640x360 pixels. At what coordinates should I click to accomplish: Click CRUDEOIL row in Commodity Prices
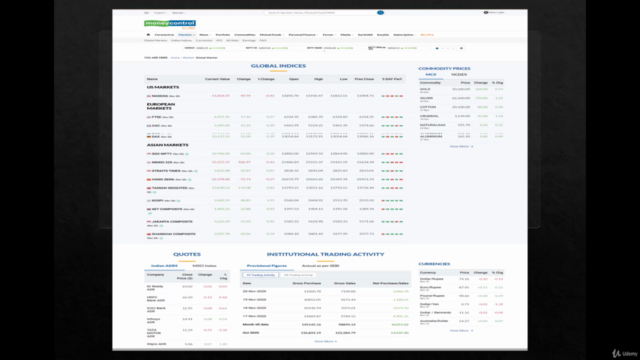click(461, 117)
